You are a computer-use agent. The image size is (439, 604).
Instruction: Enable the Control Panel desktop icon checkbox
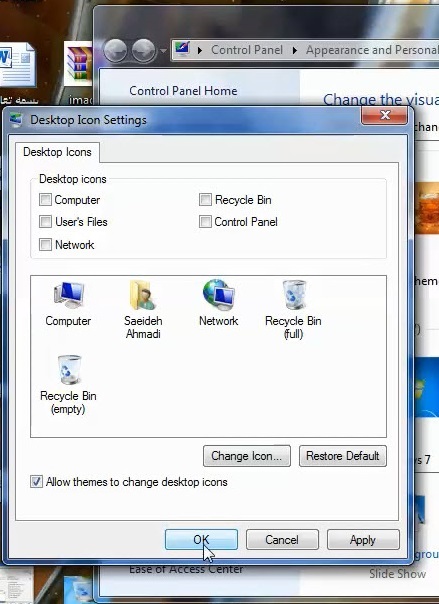(205, 221)
